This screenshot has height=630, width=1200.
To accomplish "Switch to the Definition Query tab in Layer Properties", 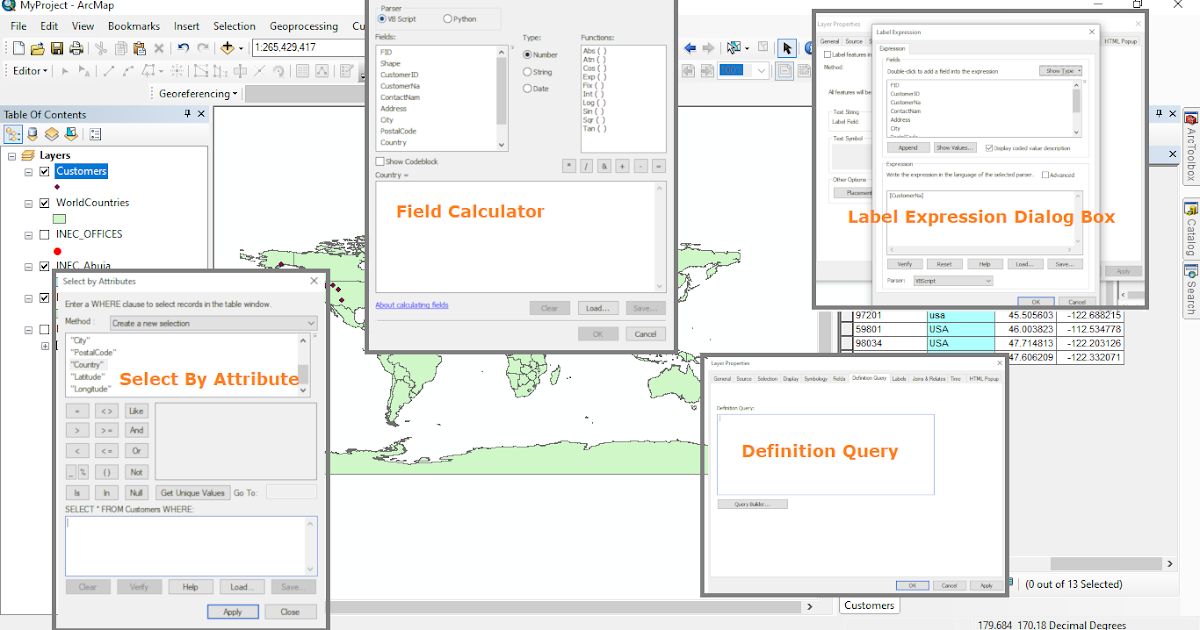I will coord(869,378).
